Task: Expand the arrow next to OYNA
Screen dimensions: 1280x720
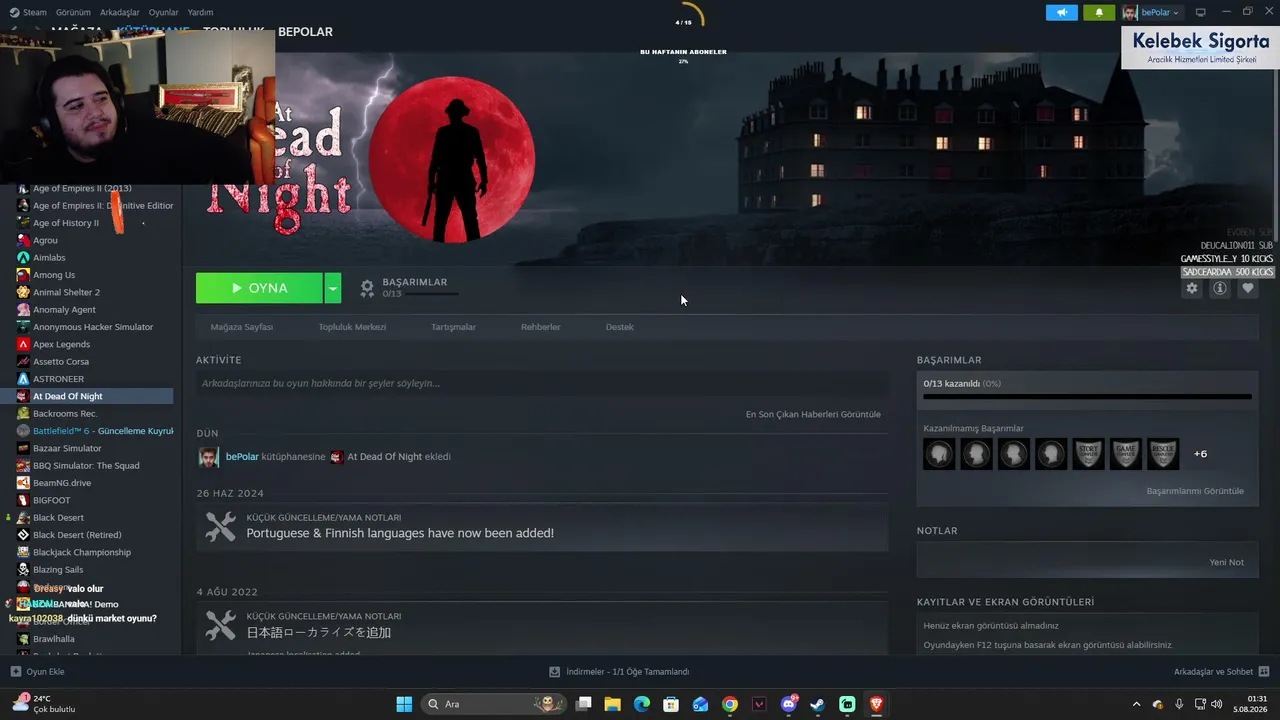Action: [x=332, y=288]
